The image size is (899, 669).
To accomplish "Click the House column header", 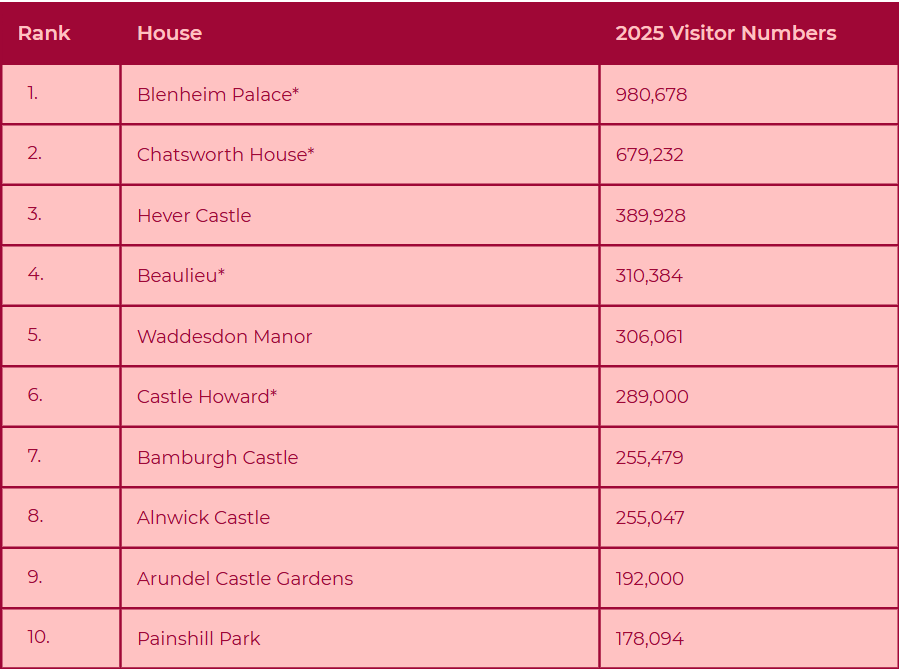I will 169,33.
